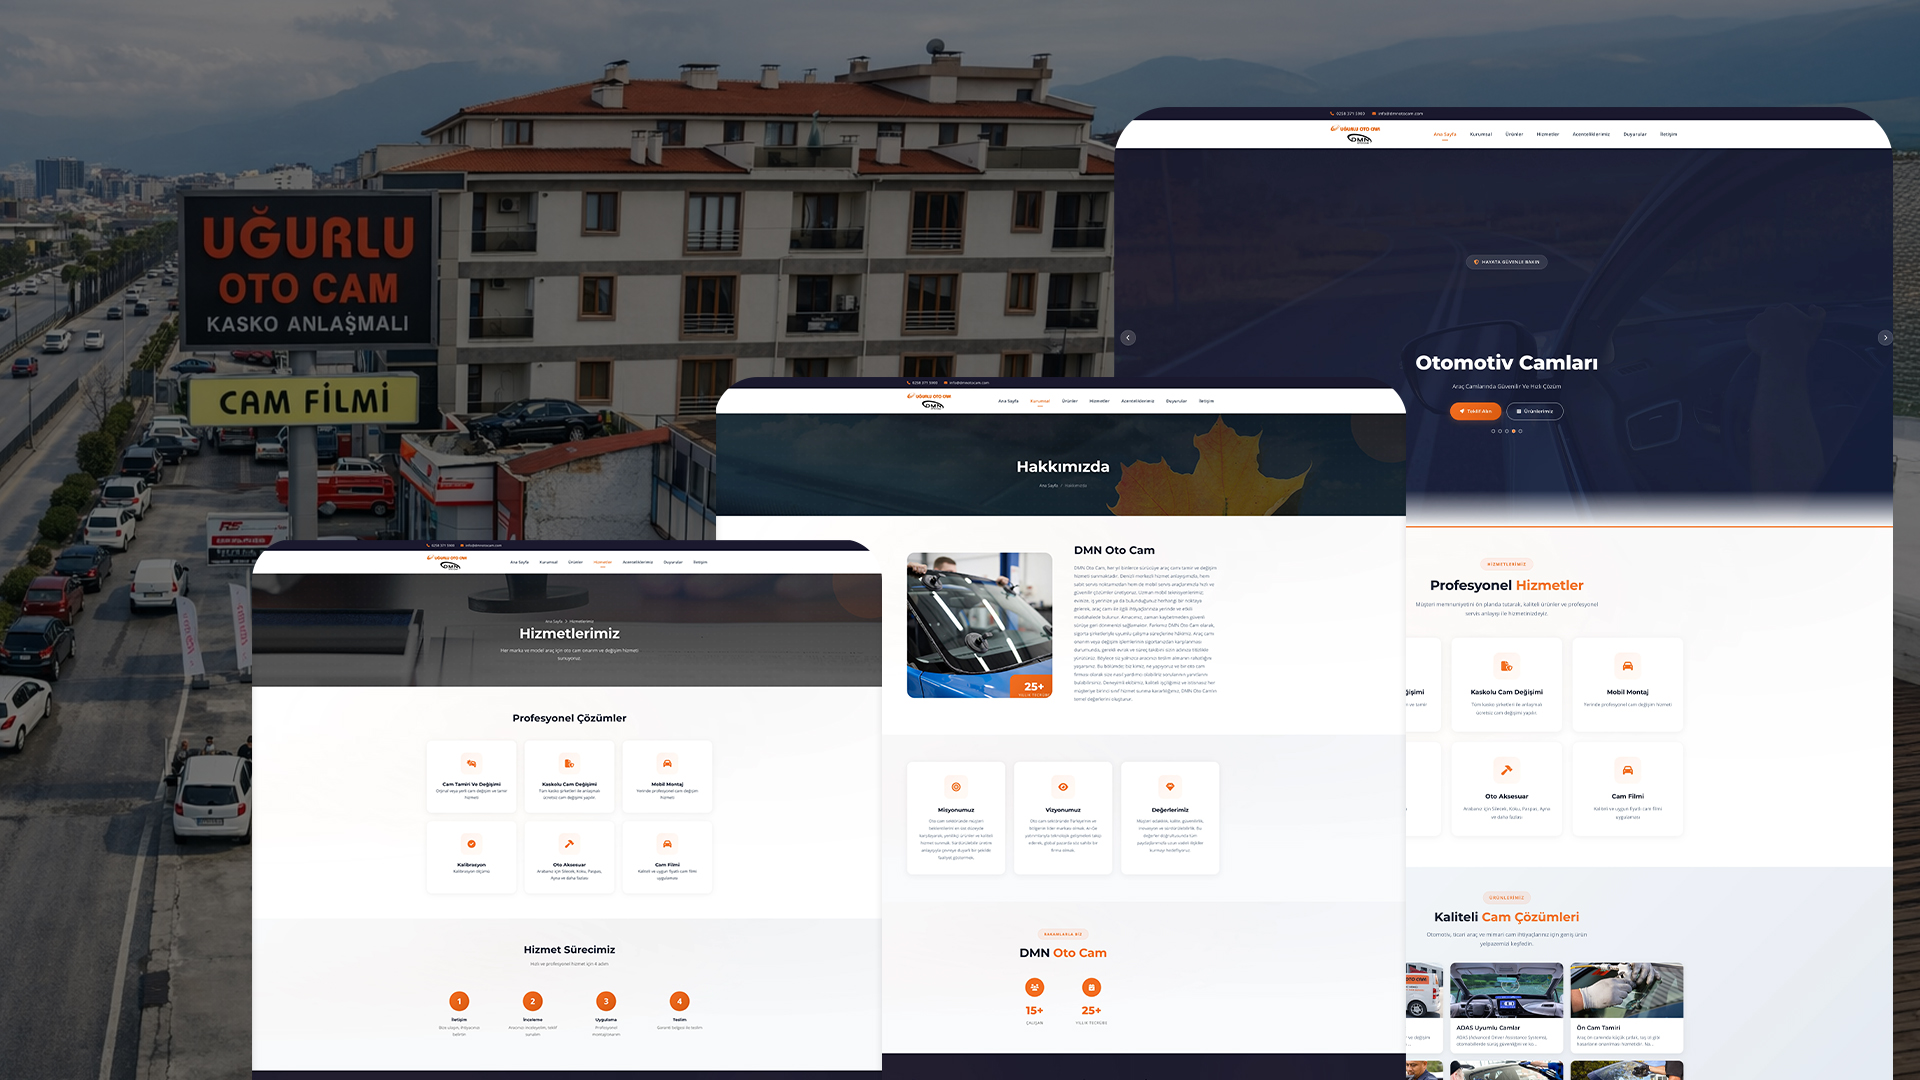The height and width of the screenshot is (1080, 1920).
Task: Select the active orange slider pagination dot
Action: pos(1514,431)
